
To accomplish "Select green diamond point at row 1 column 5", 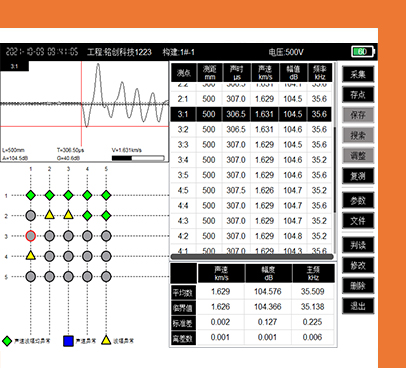I will pyautogui.click(x=106, y=195).
